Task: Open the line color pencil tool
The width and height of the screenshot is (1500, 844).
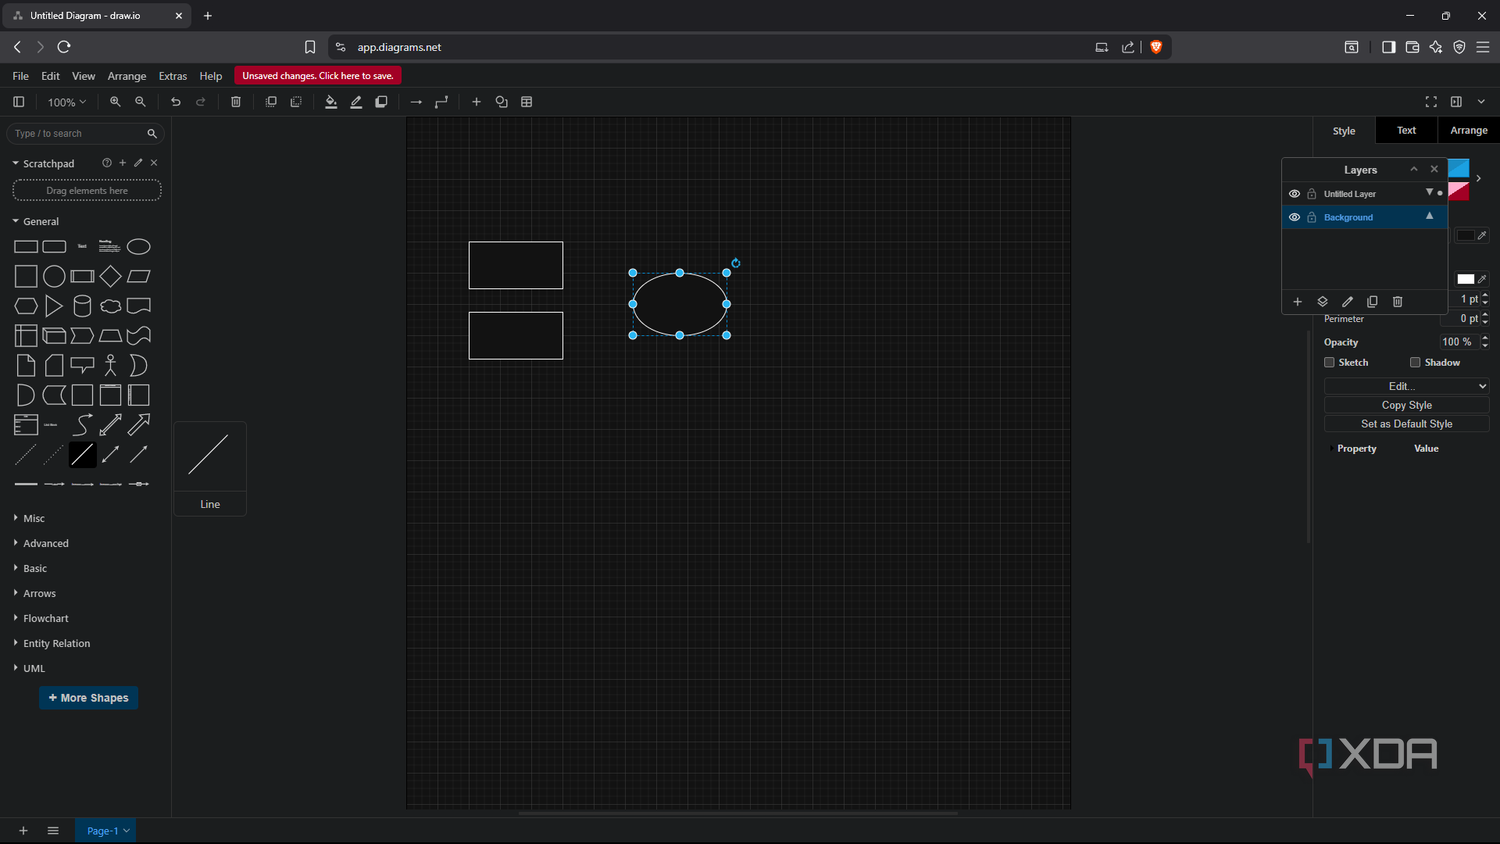Action: click(x=356, y=102)
